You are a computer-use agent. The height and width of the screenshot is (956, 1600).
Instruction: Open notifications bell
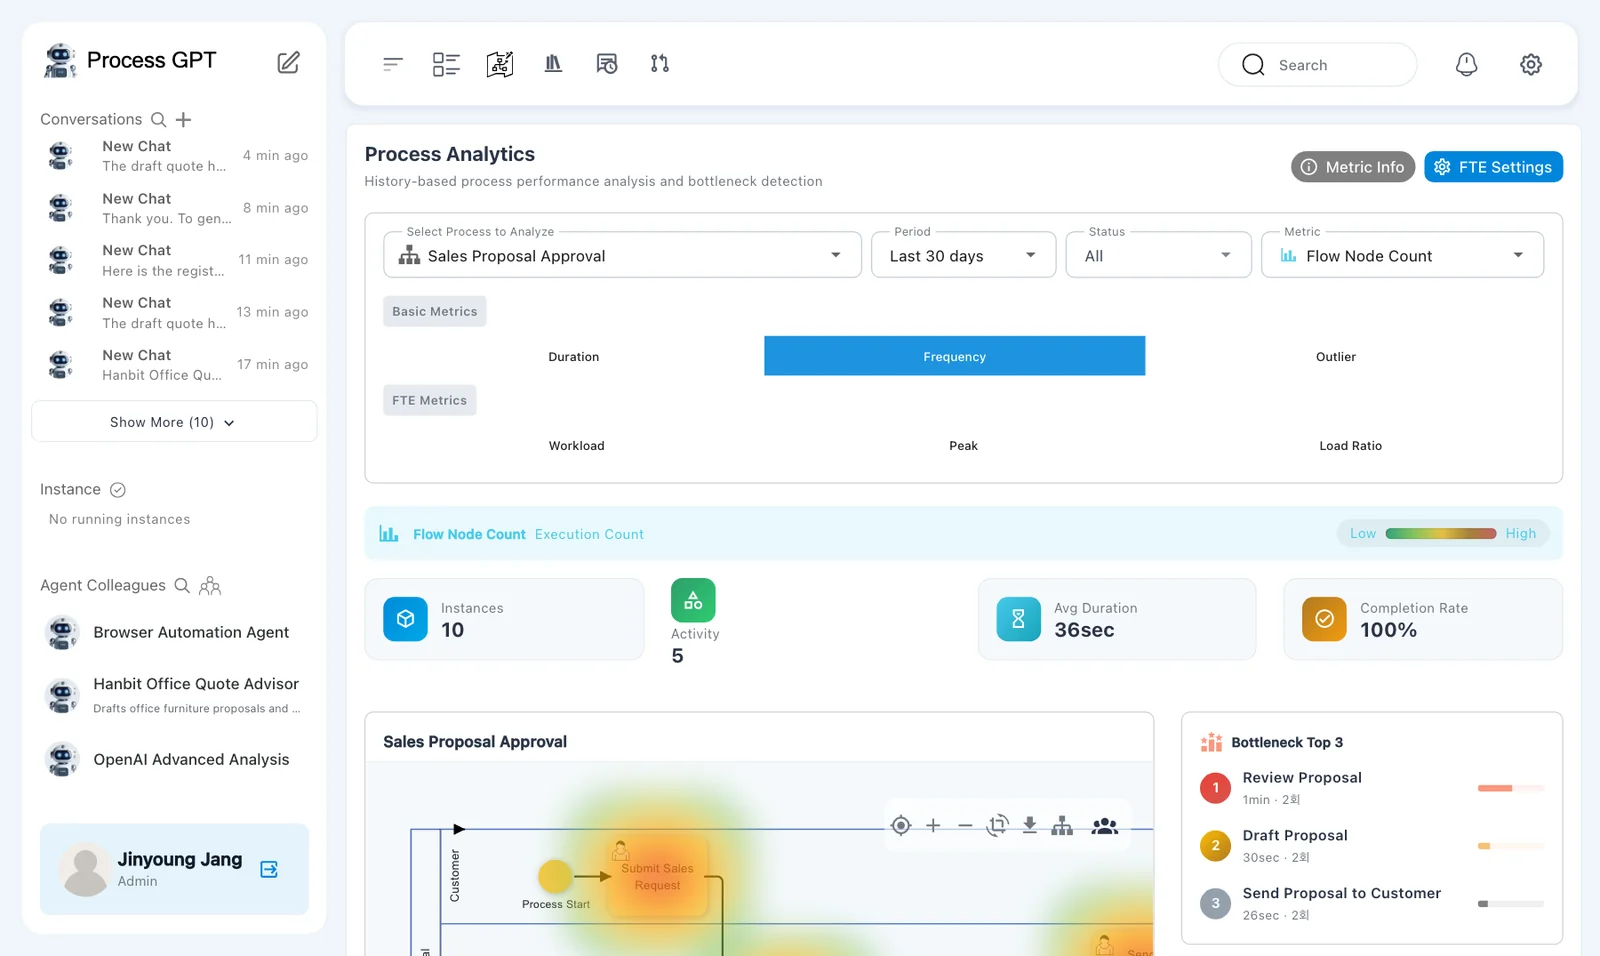(1466, 64)
